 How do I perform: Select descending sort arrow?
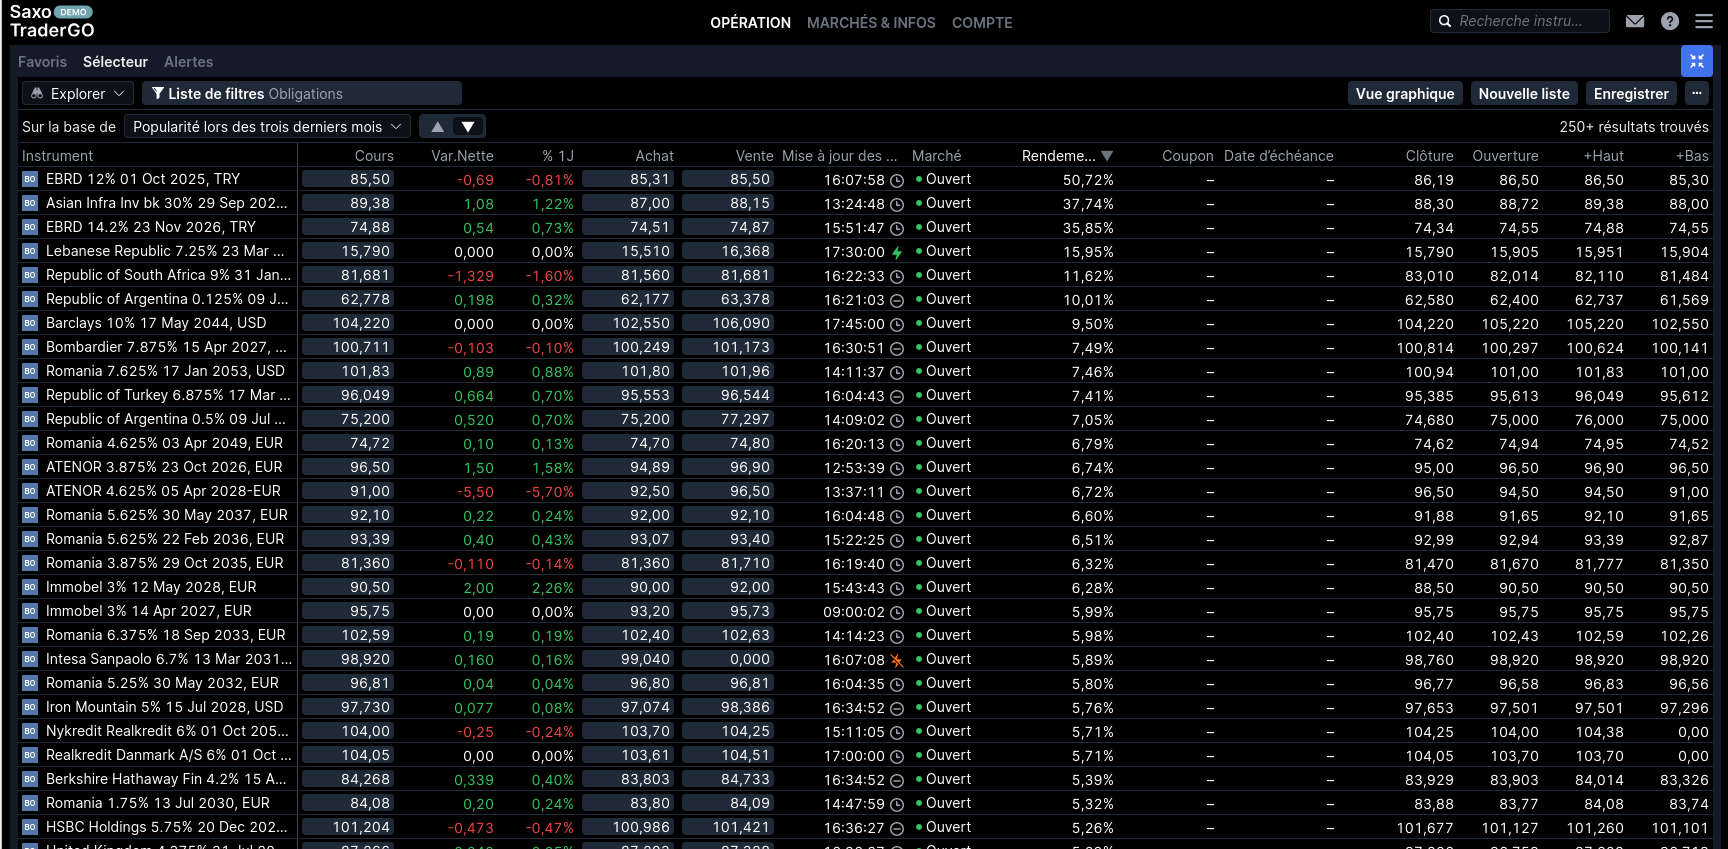468,126
